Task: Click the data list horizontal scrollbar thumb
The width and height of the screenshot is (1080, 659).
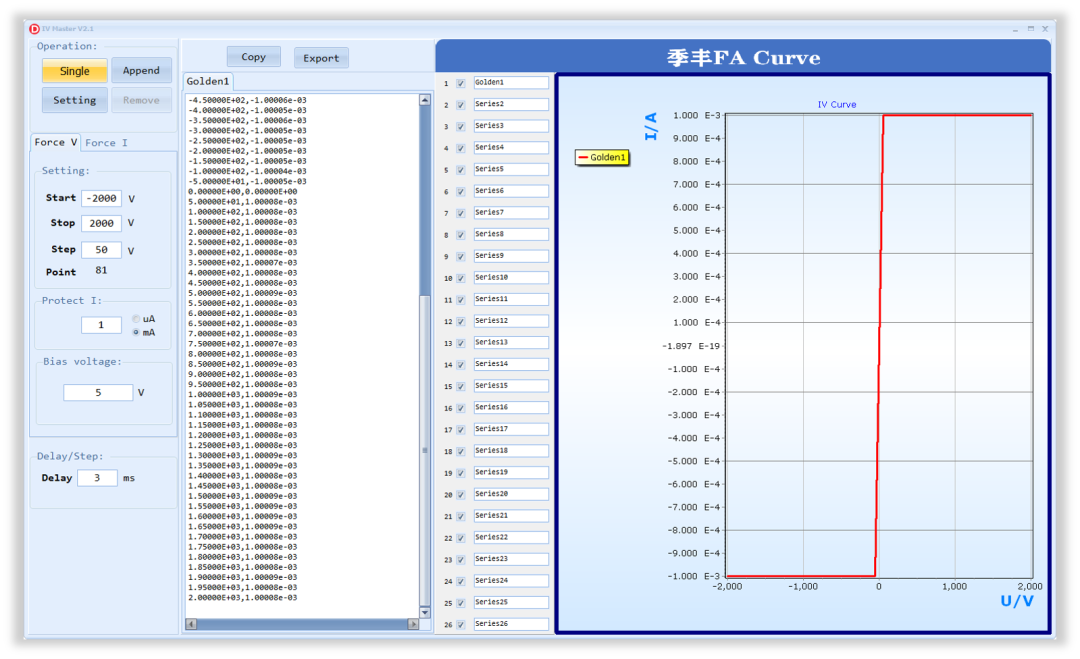Action: tap(302, 624)
